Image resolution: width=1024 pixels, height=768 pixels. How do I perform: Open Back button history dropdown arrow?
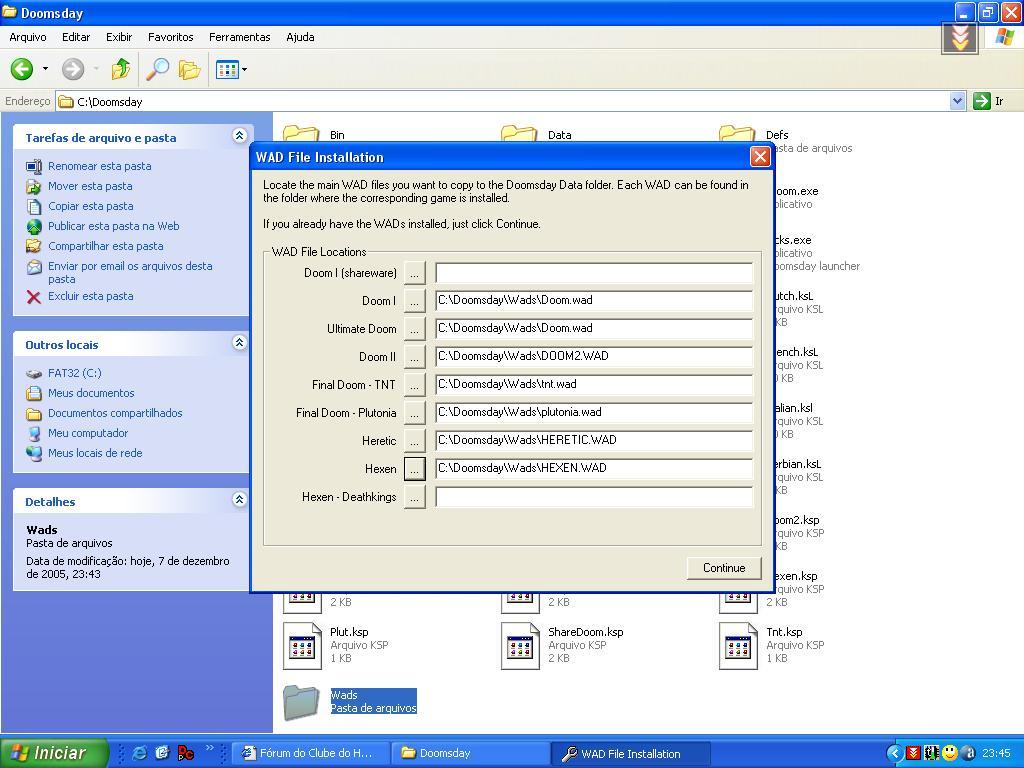tap(45, 69)
